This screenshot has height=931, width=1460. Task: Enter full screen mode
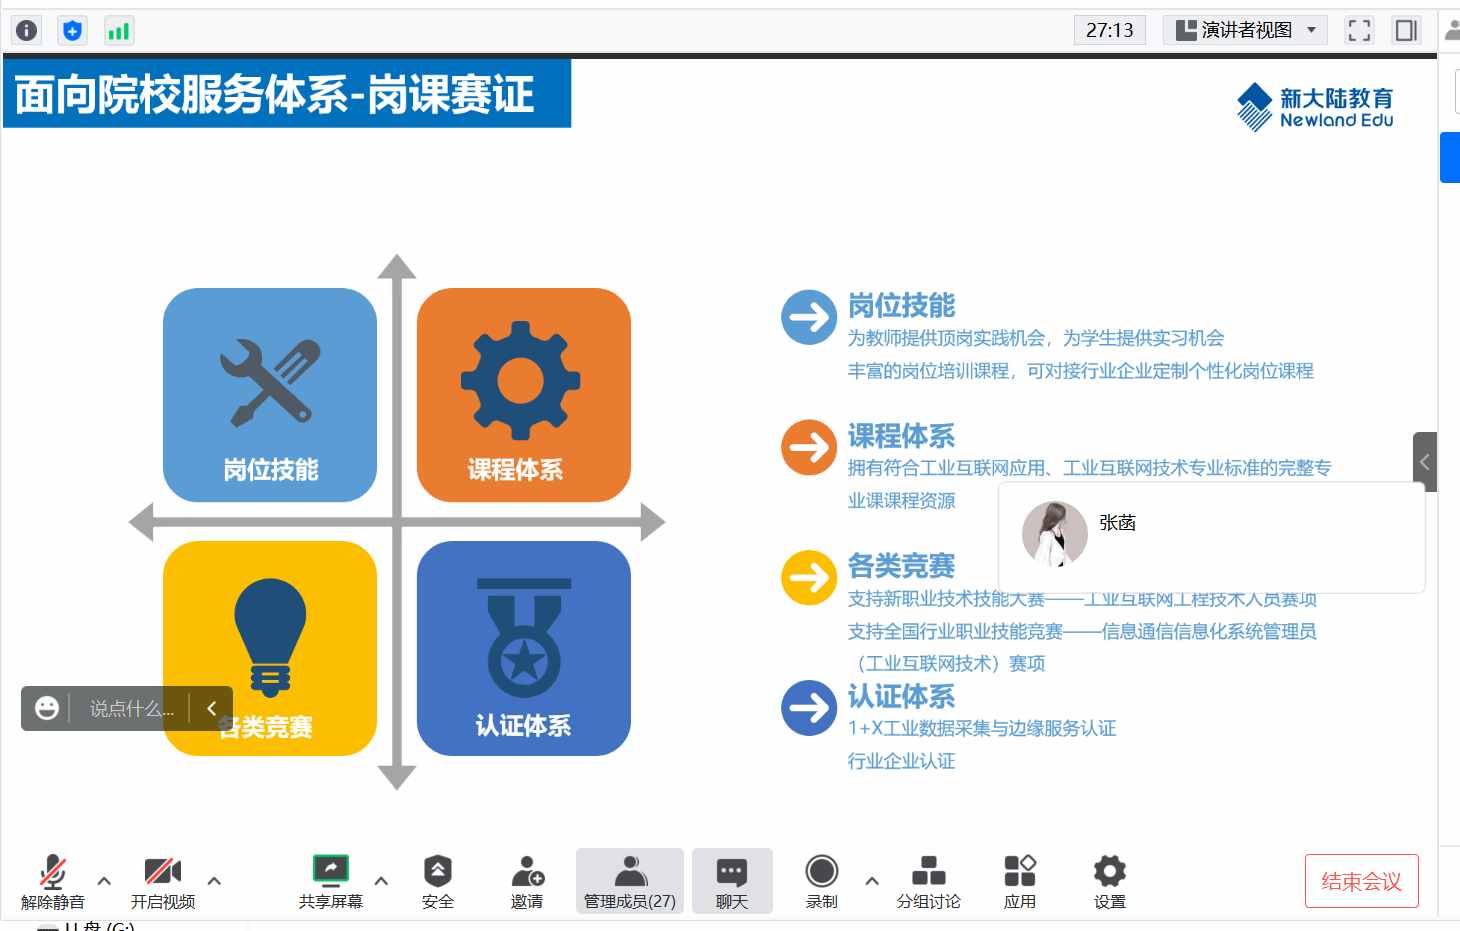pyautogui.click(x=1358, y=31)
